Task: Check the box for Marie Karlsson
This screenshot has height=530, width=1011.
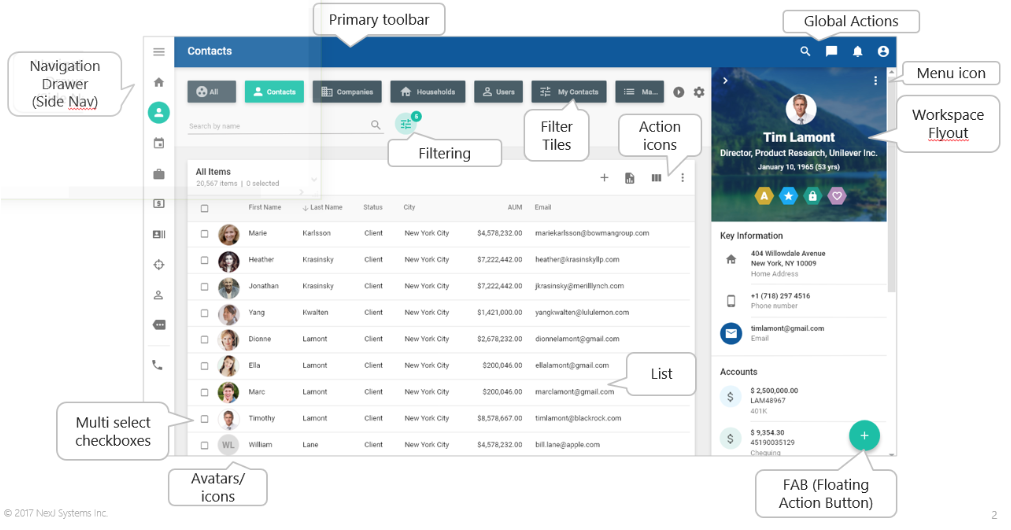Action: click(x=205, y=234)
